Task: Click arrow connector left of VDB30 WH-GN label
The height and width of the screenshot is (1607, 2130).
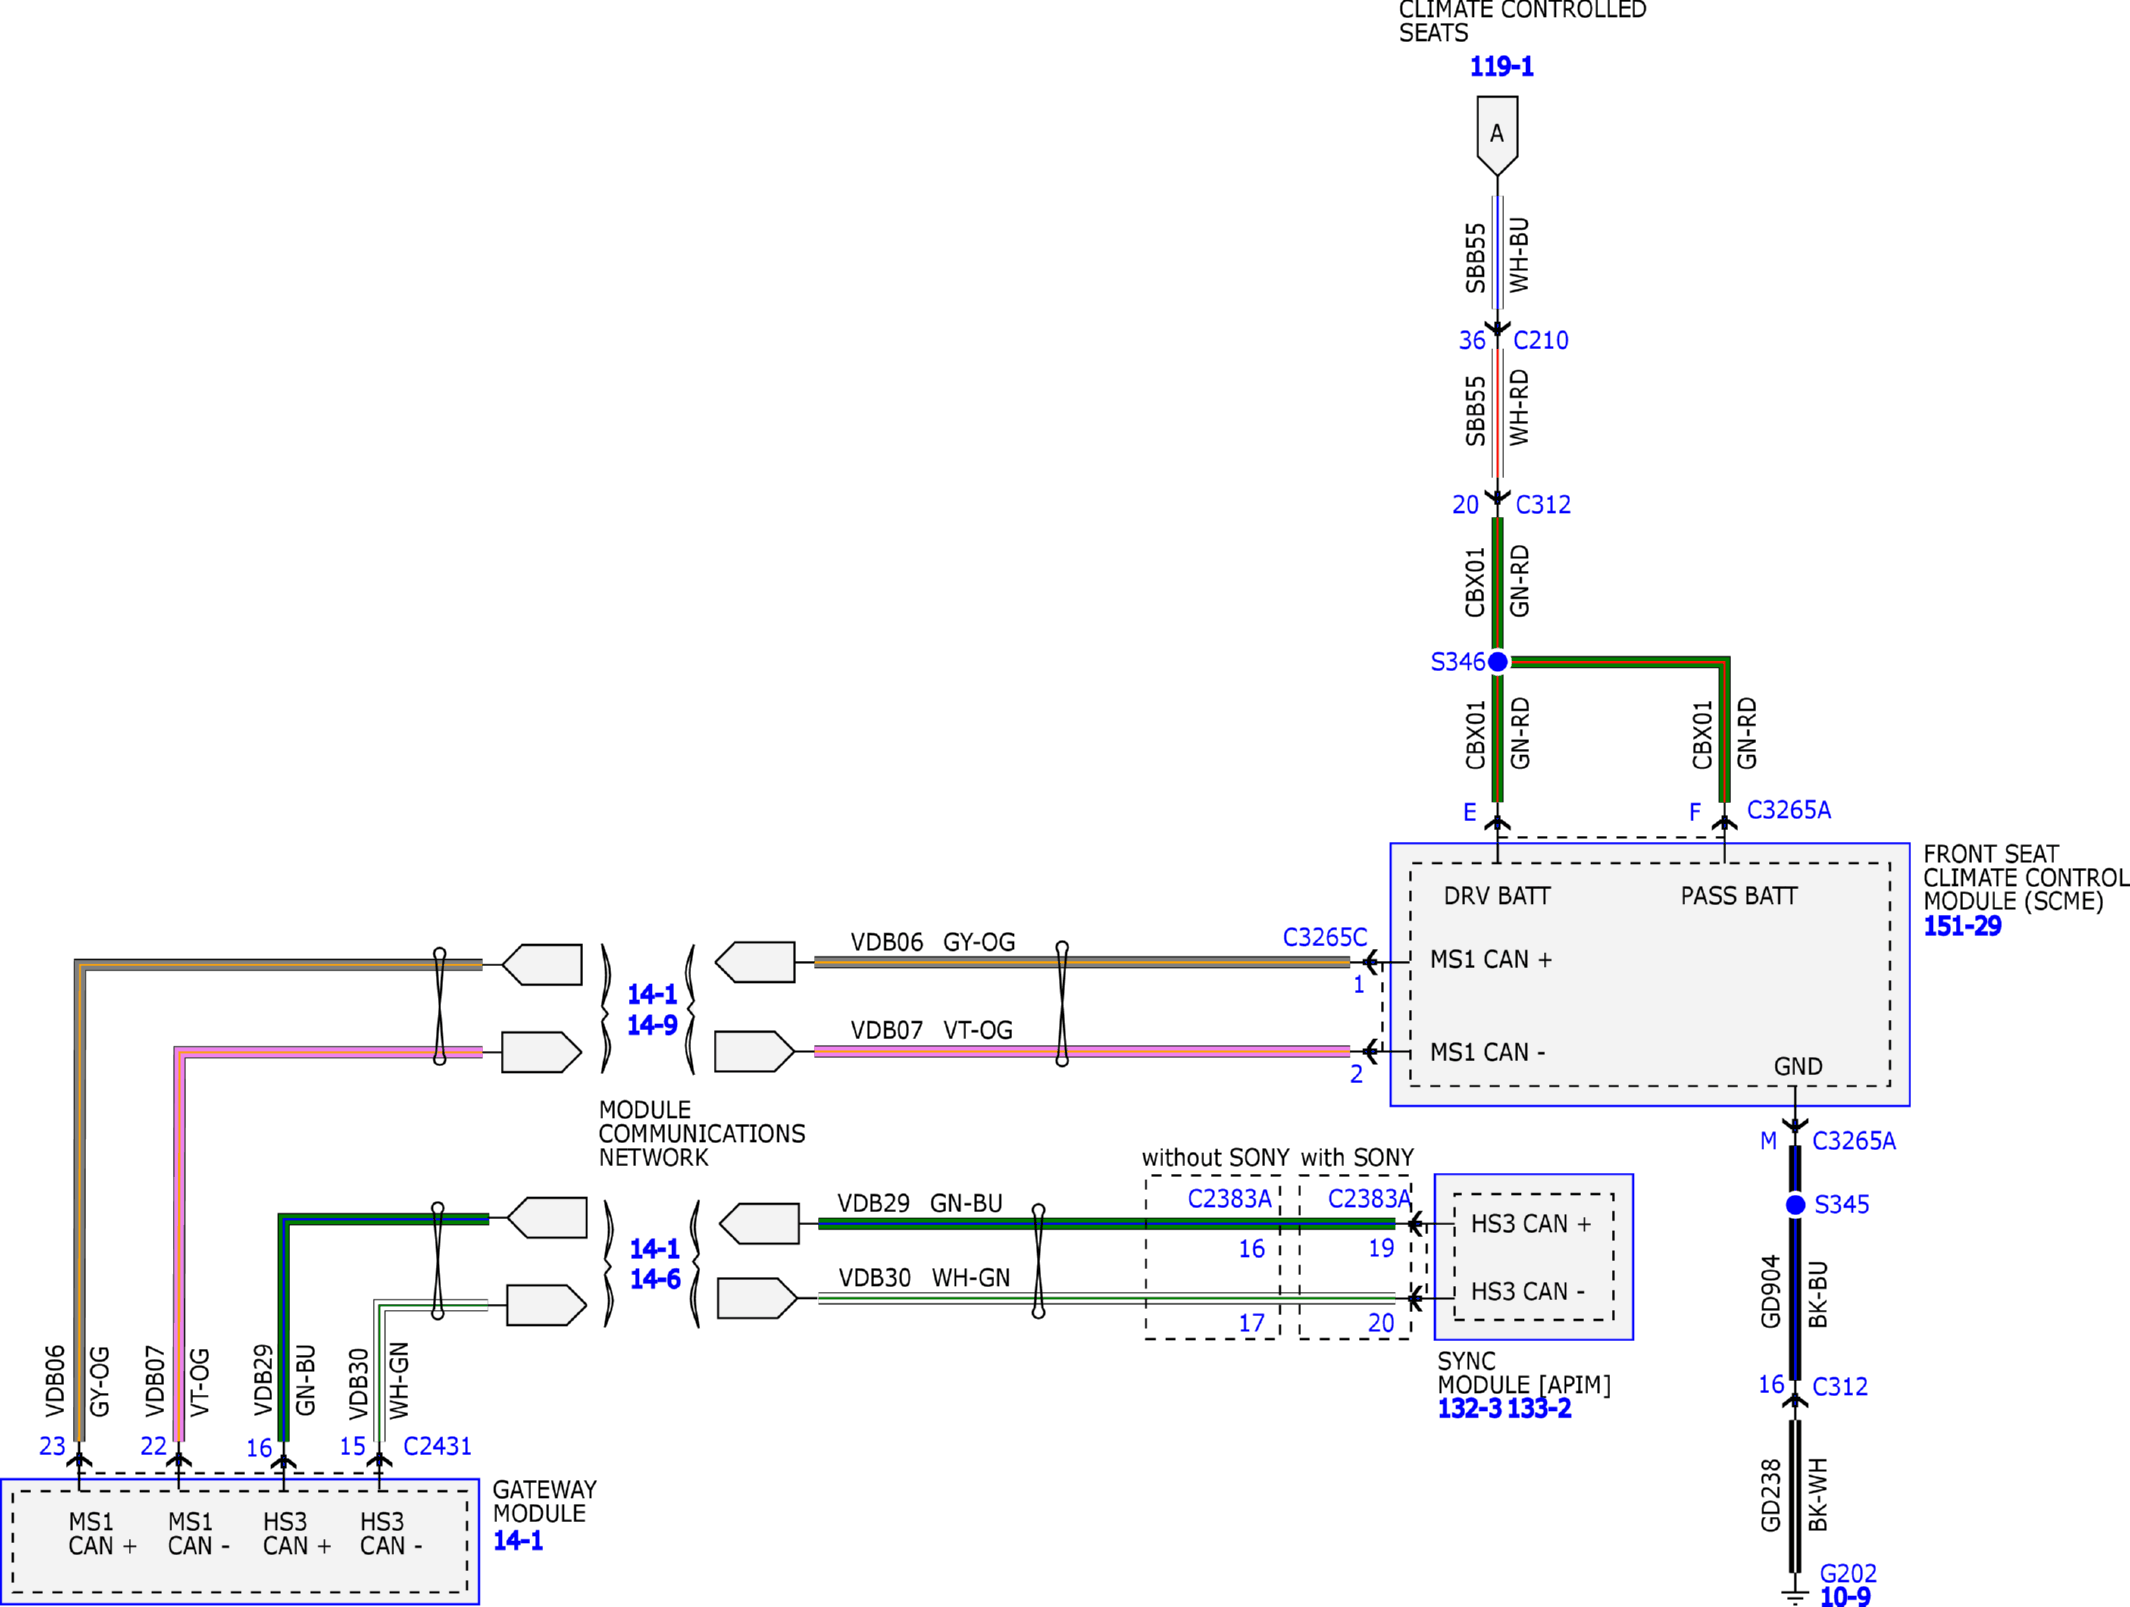Action: (x=758, y=1300)
